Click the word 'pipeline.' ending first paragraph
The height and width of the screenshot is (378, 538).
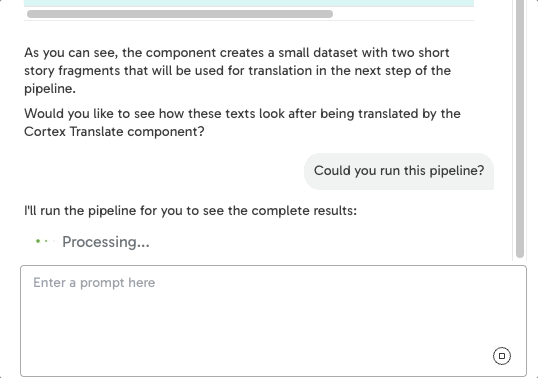tap(50, 89)
